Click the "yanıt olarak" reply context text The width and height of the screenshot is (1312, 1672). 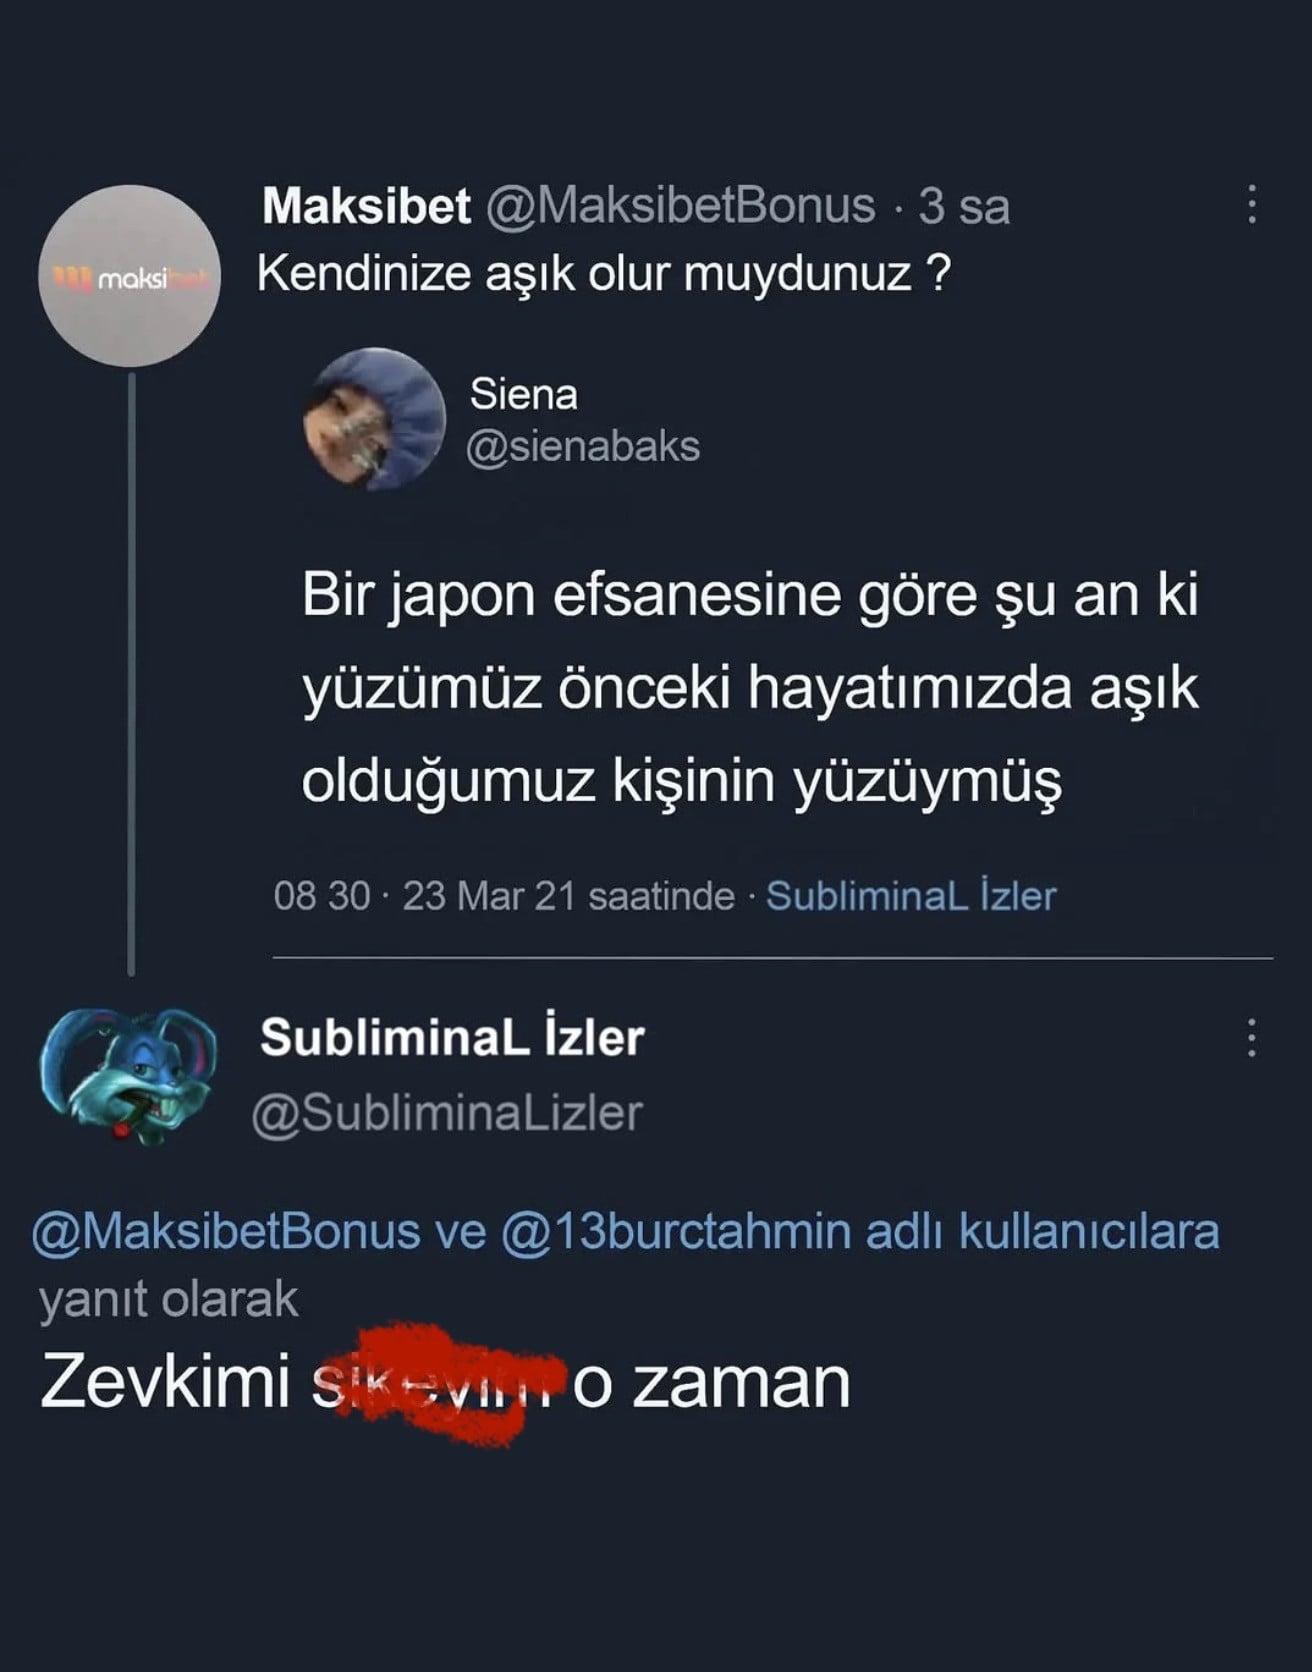pos(168,1299)
